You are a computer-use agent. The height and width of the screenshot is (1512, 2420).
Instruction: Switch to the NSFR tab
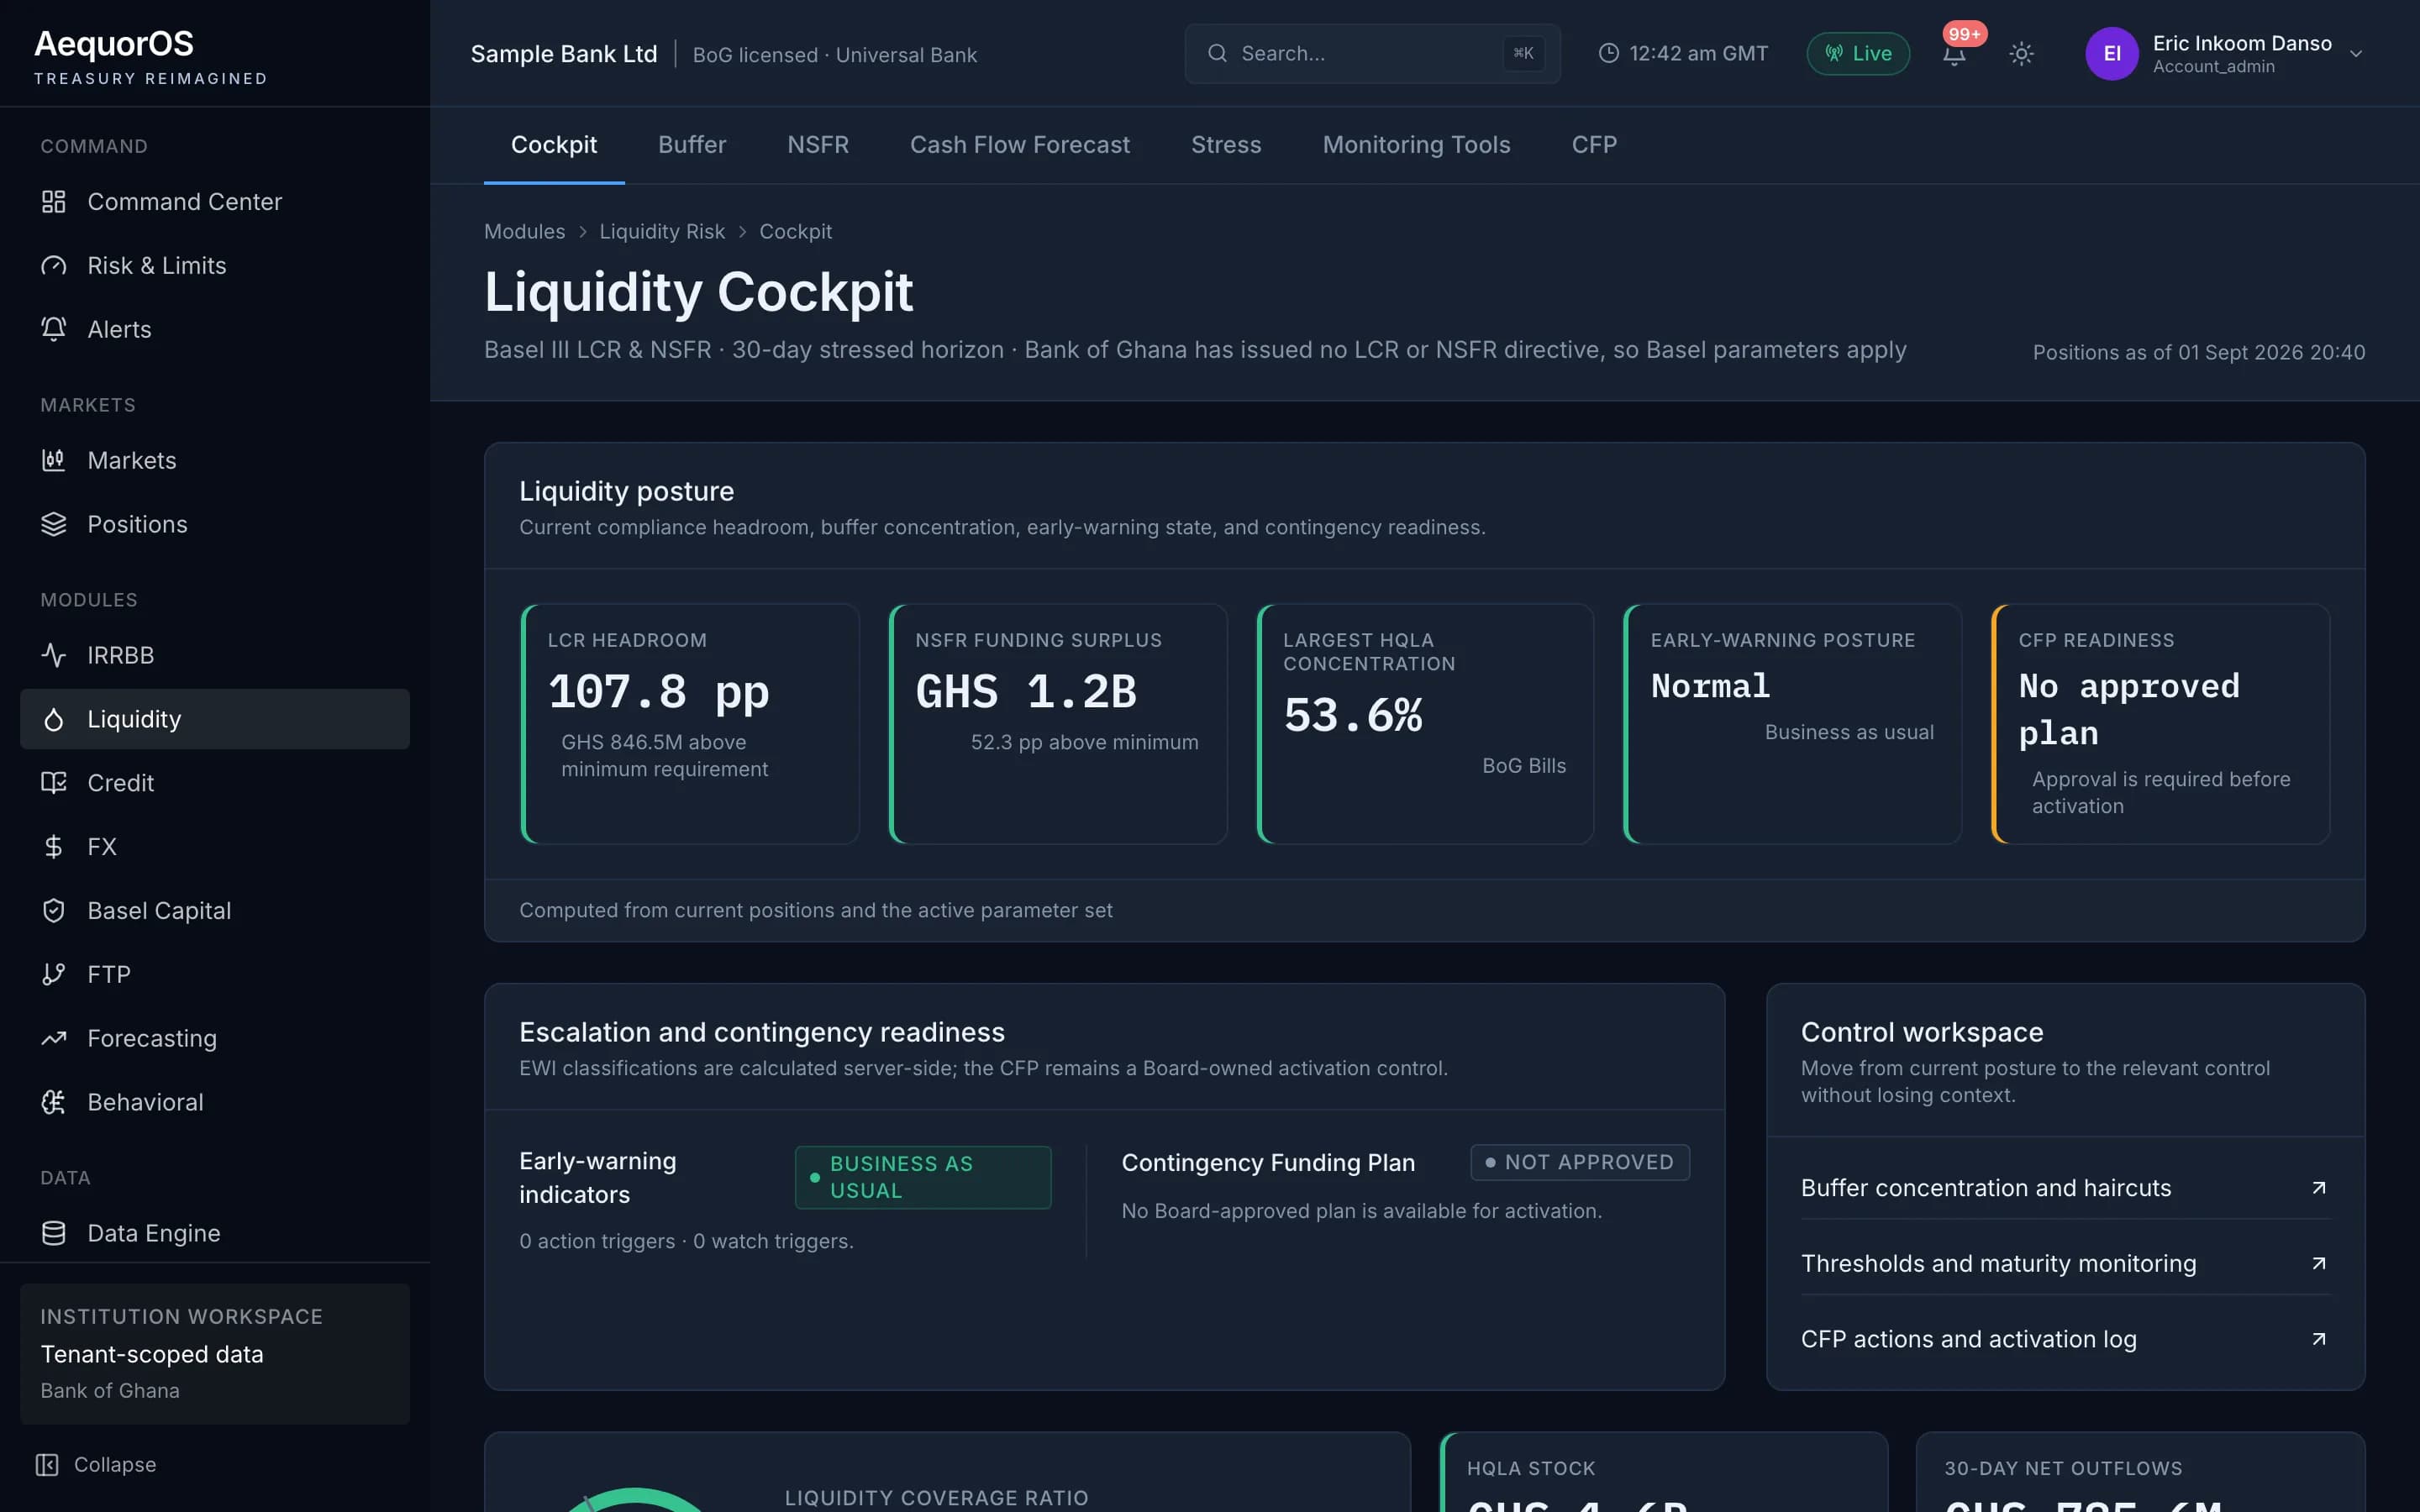pos(818,145)
